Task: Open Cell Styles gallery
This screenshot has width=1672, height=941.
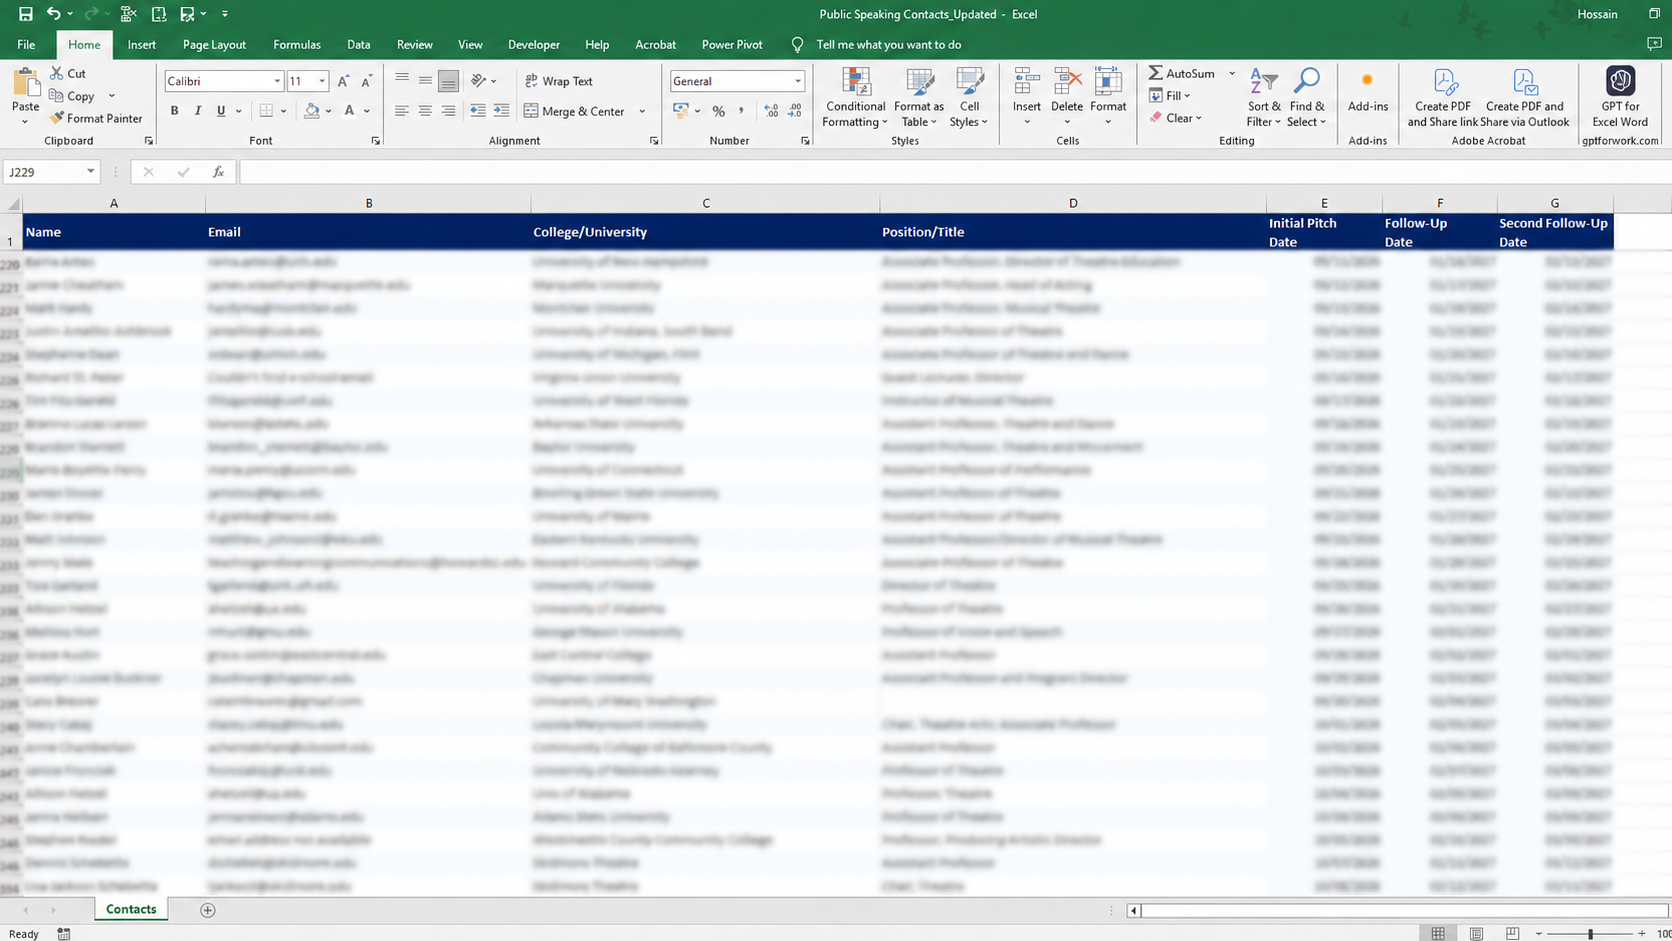Action: click(x=969, y=97)
